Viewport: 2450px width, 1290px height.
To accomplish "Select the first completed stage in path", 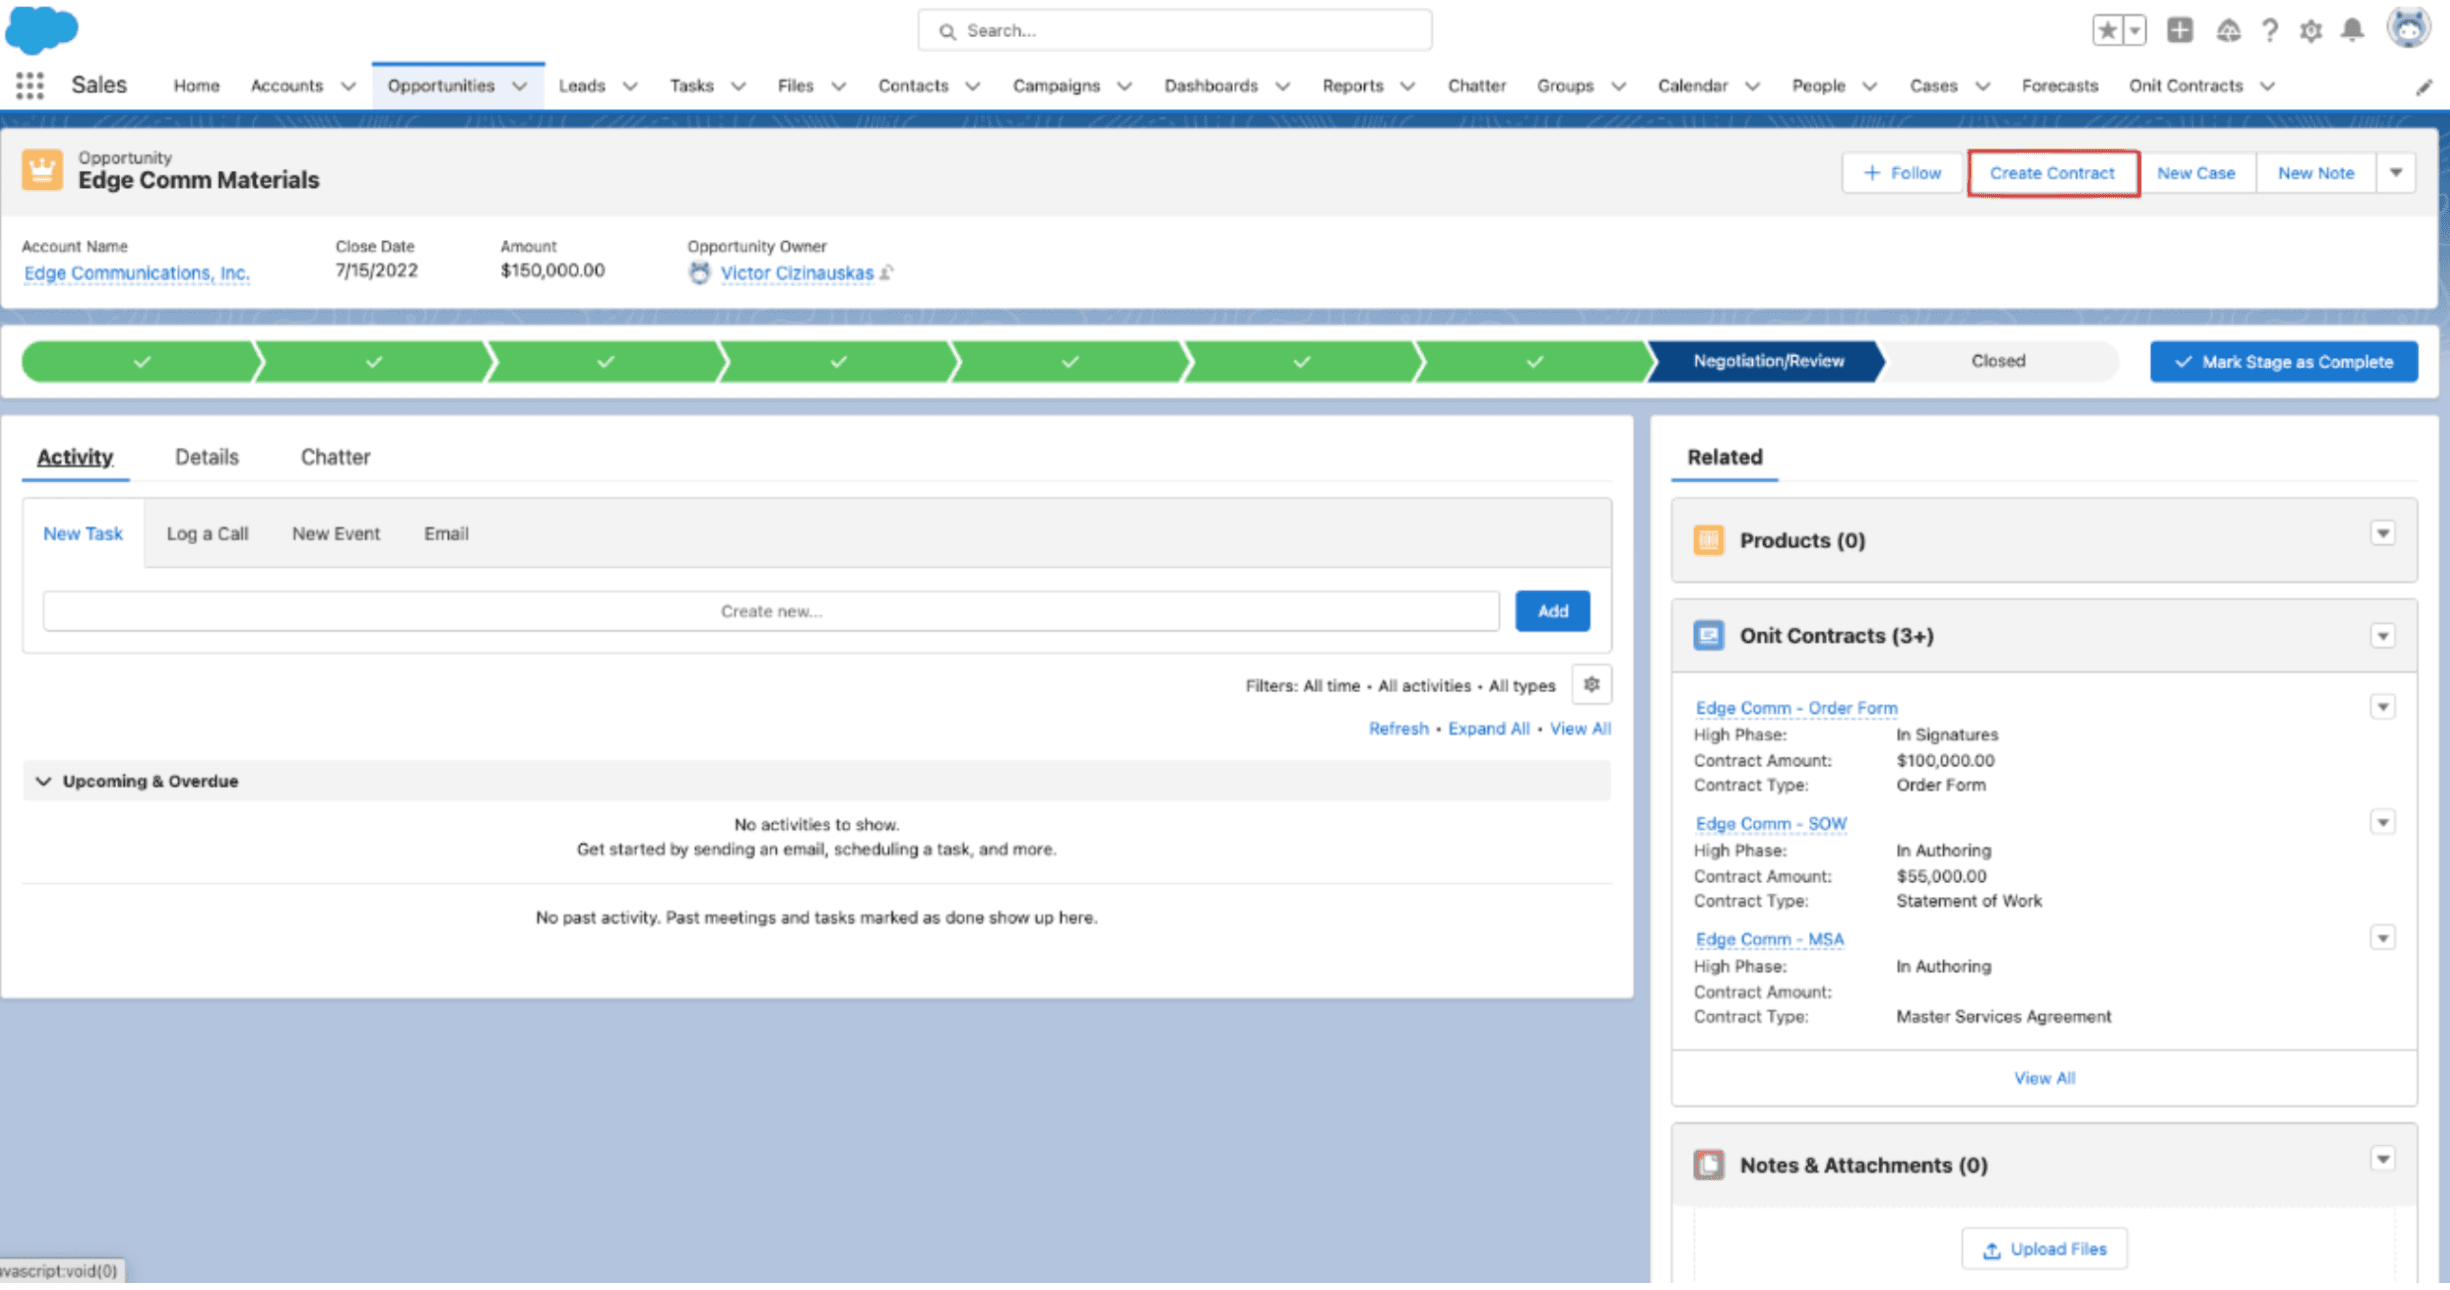I will pos(141,362).
